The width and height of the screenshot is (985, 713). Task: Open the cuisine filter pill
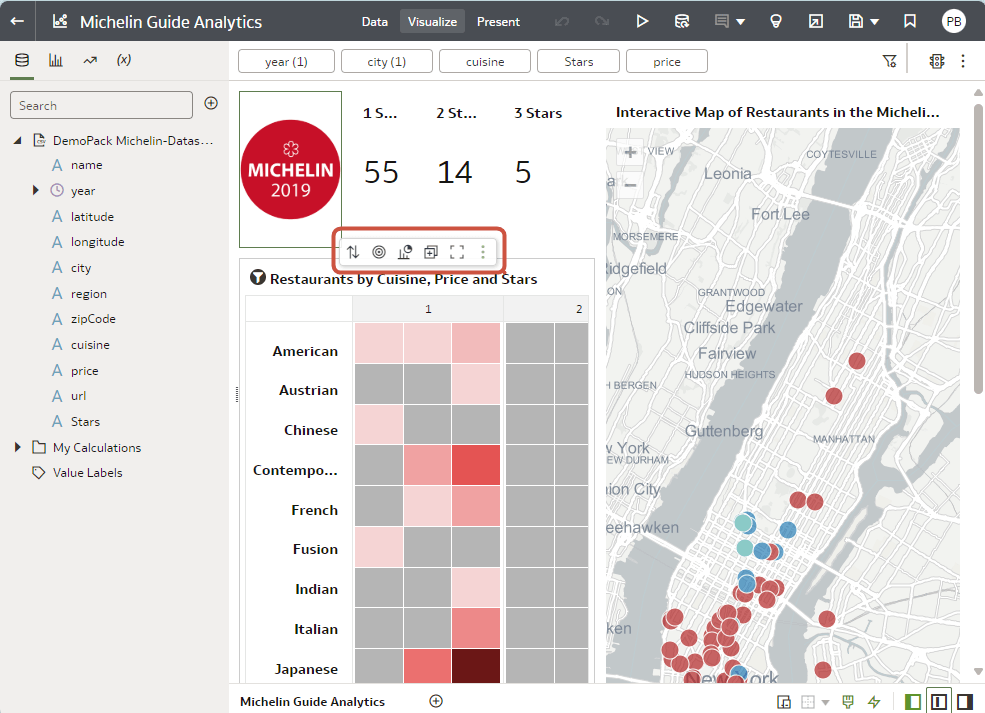click(485, 62)
